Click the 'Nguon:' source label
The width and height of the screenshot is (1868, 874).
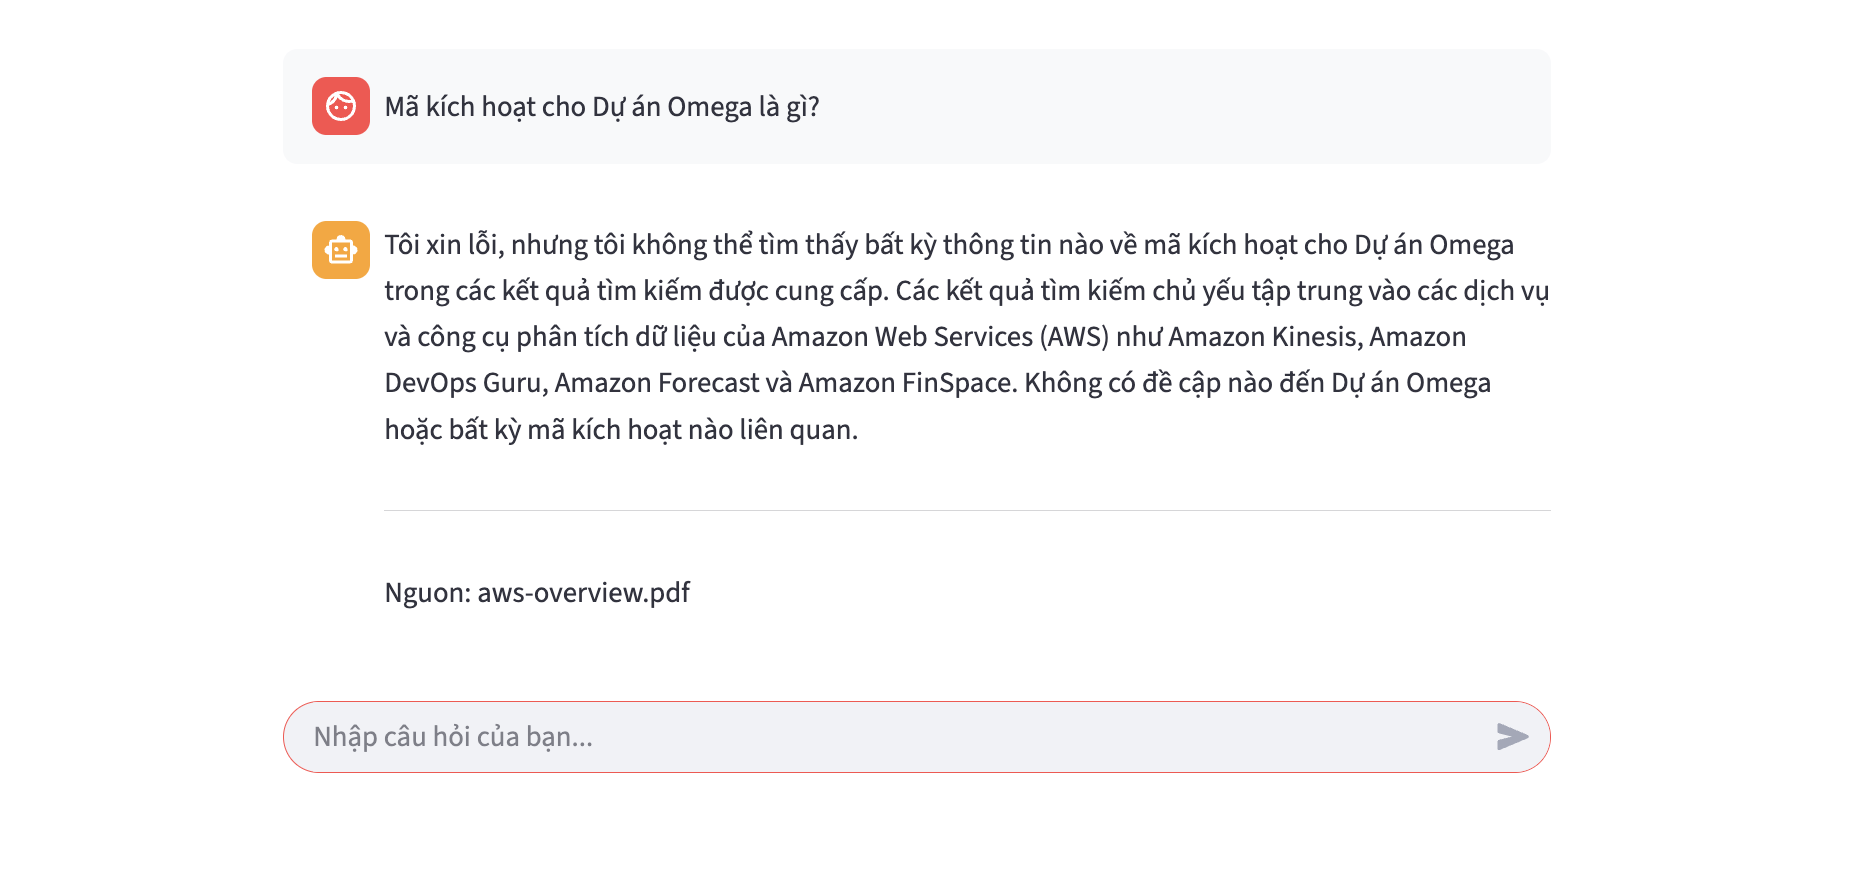coord(427,593)
